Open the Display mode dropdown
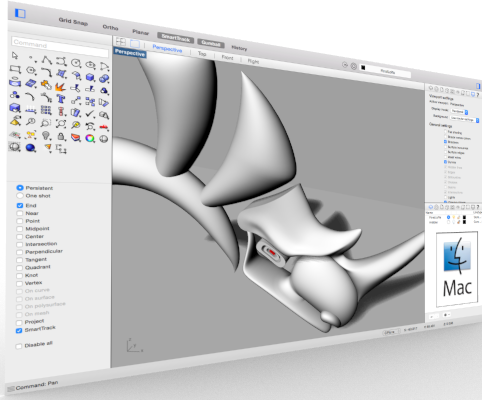 (460, 111)
